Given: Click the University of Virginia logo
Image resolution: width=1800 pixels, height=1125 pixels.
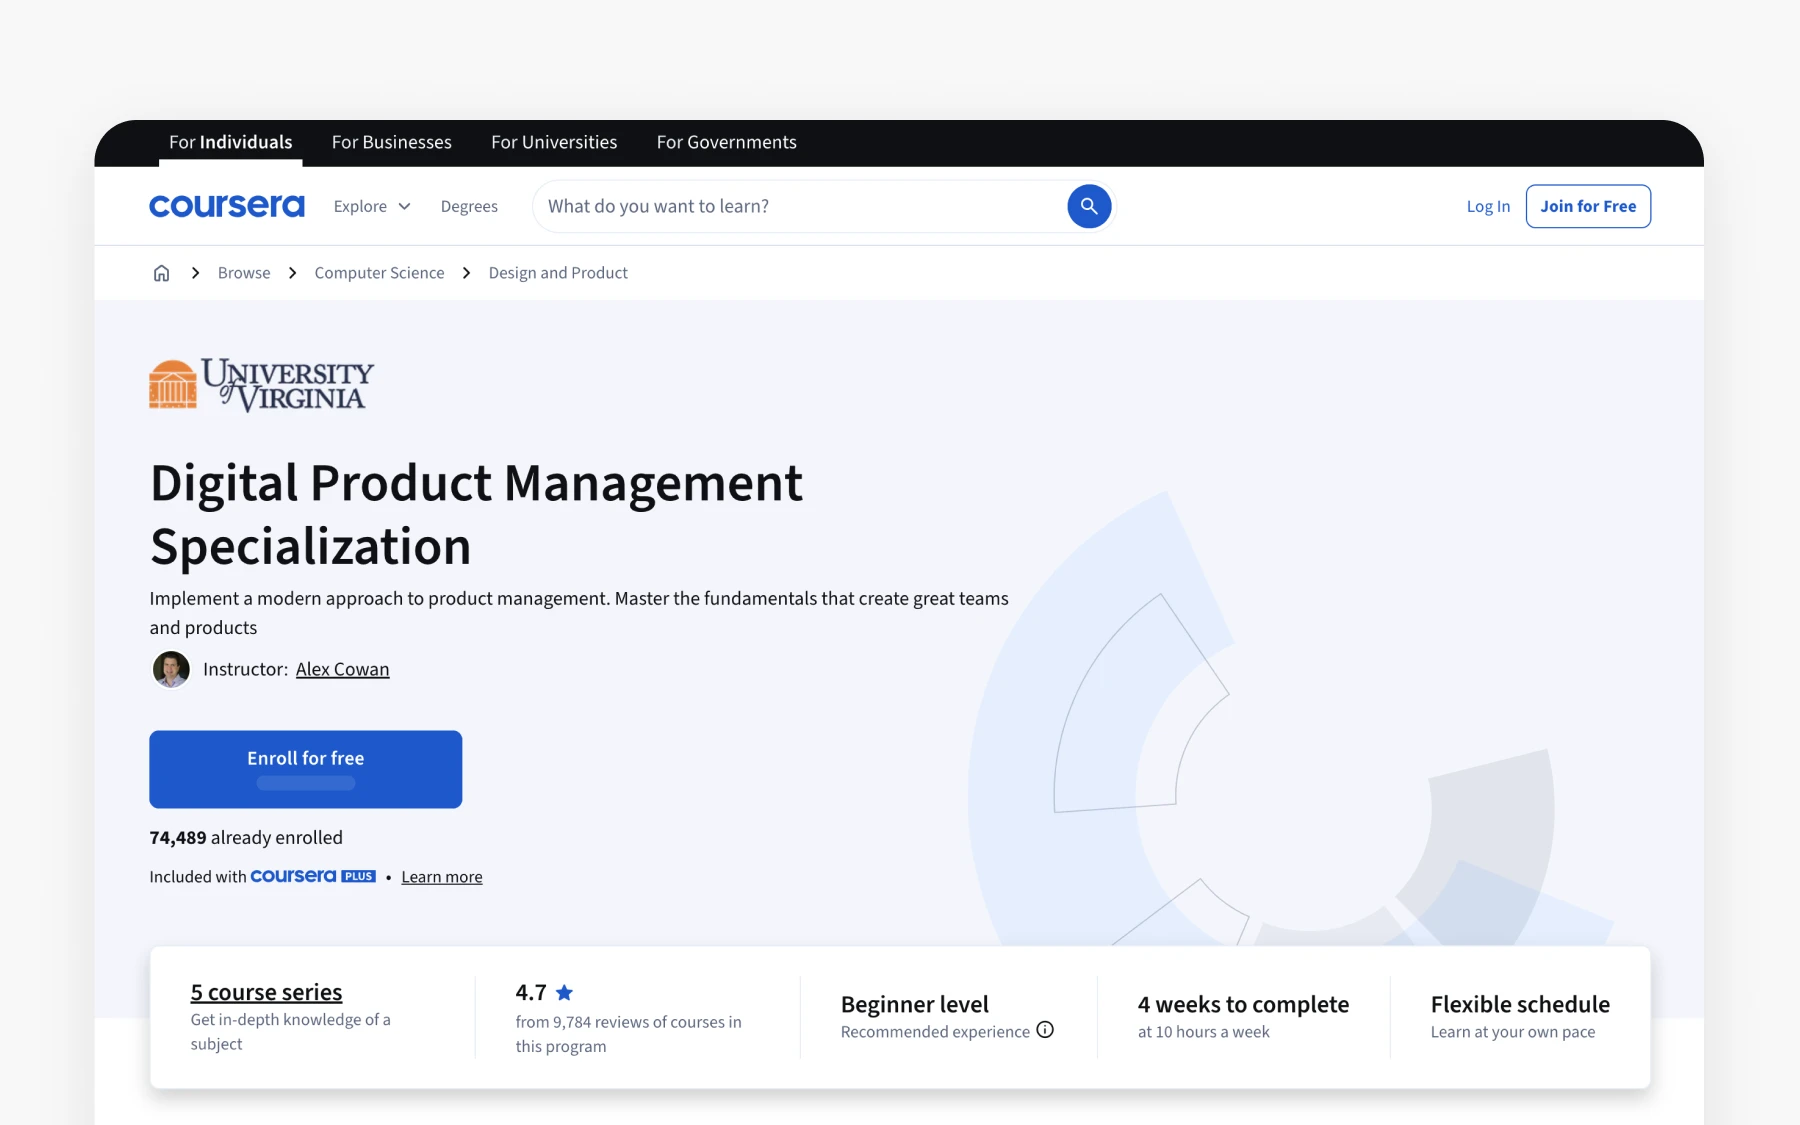Looking at the screenshot, I should pyautogui.click(x=262, y=385).
